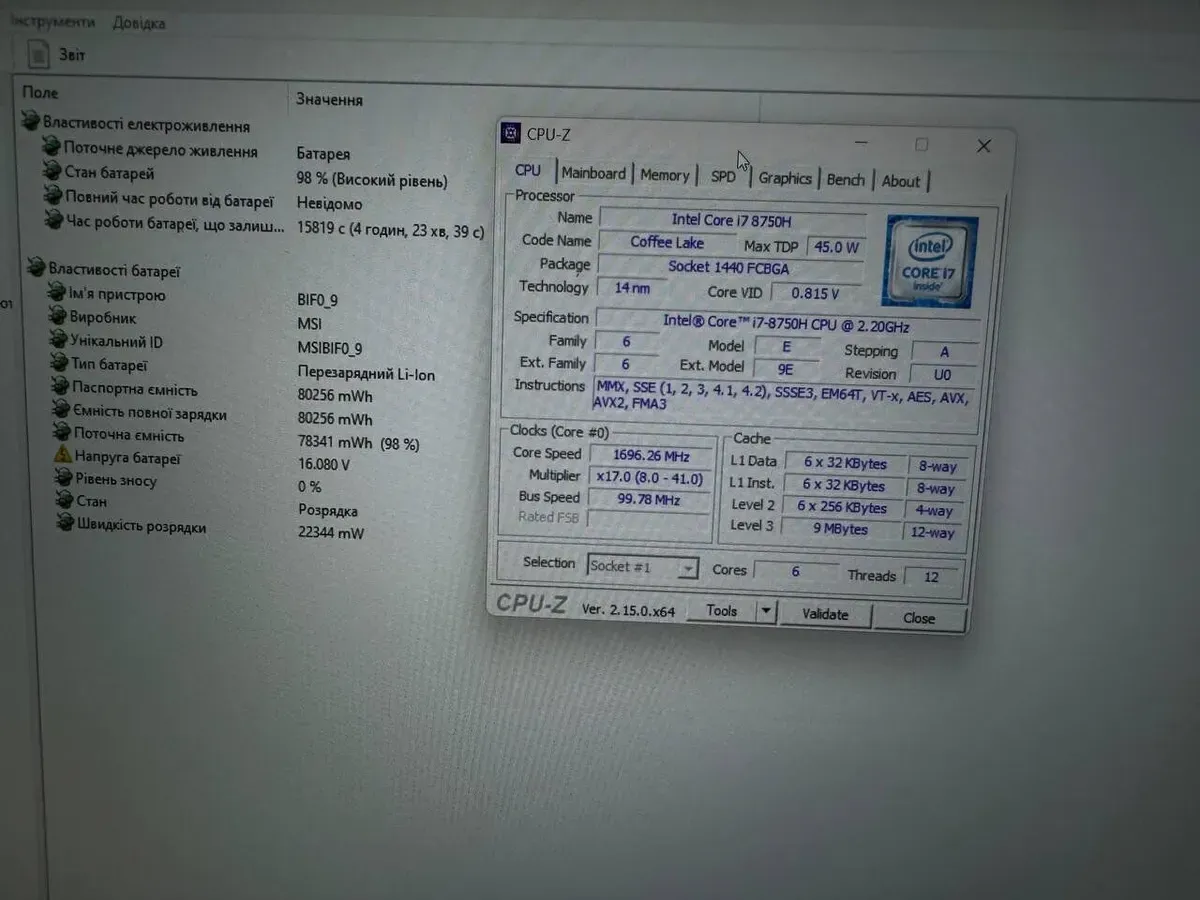Click the Значення column header
Screen dimensions: 1200x900
(329, 100)
